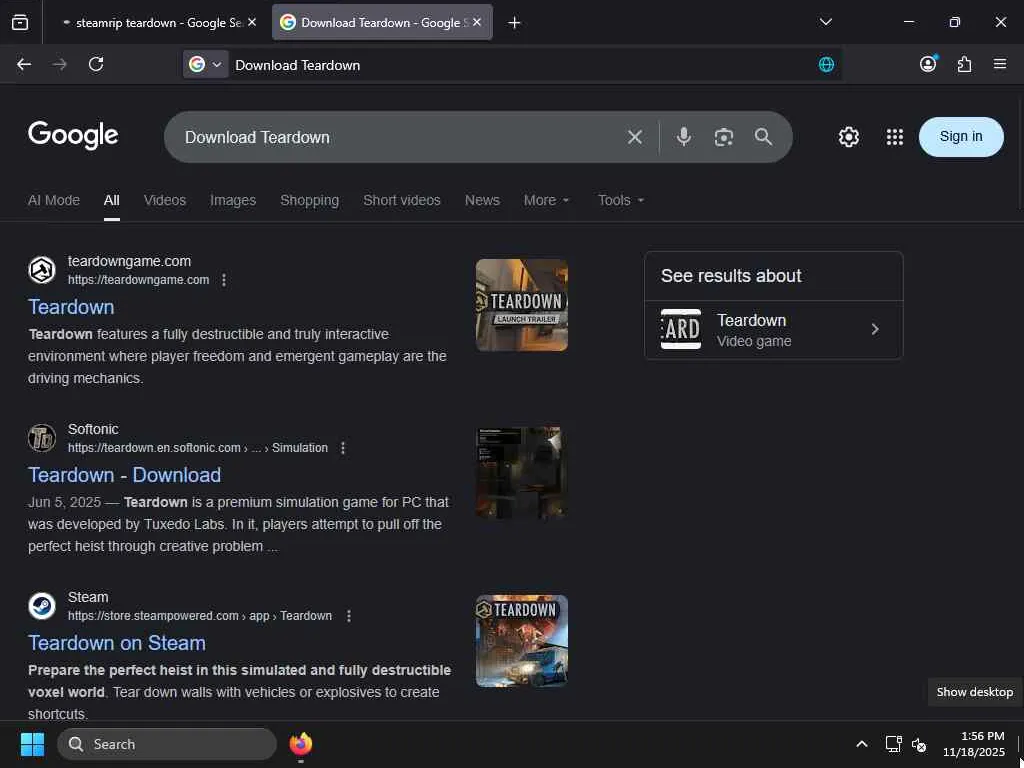Select the Download Teardown Google tab
The image size is (1024, 768).
tap(382, 22)
